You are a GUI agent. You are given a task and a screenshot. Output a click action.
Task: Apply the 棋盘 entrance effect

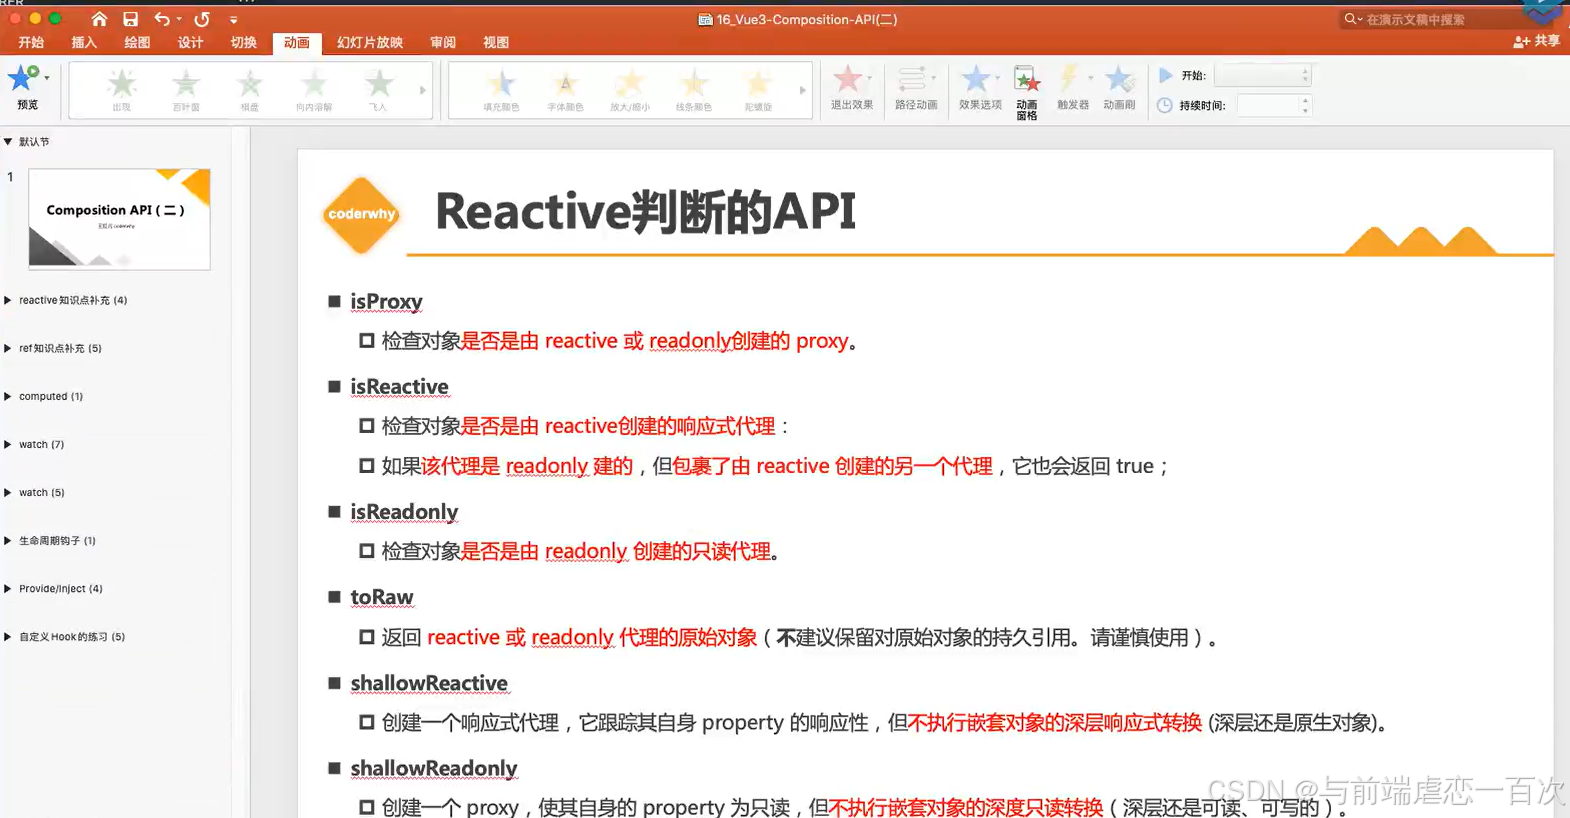click(250, 90)
